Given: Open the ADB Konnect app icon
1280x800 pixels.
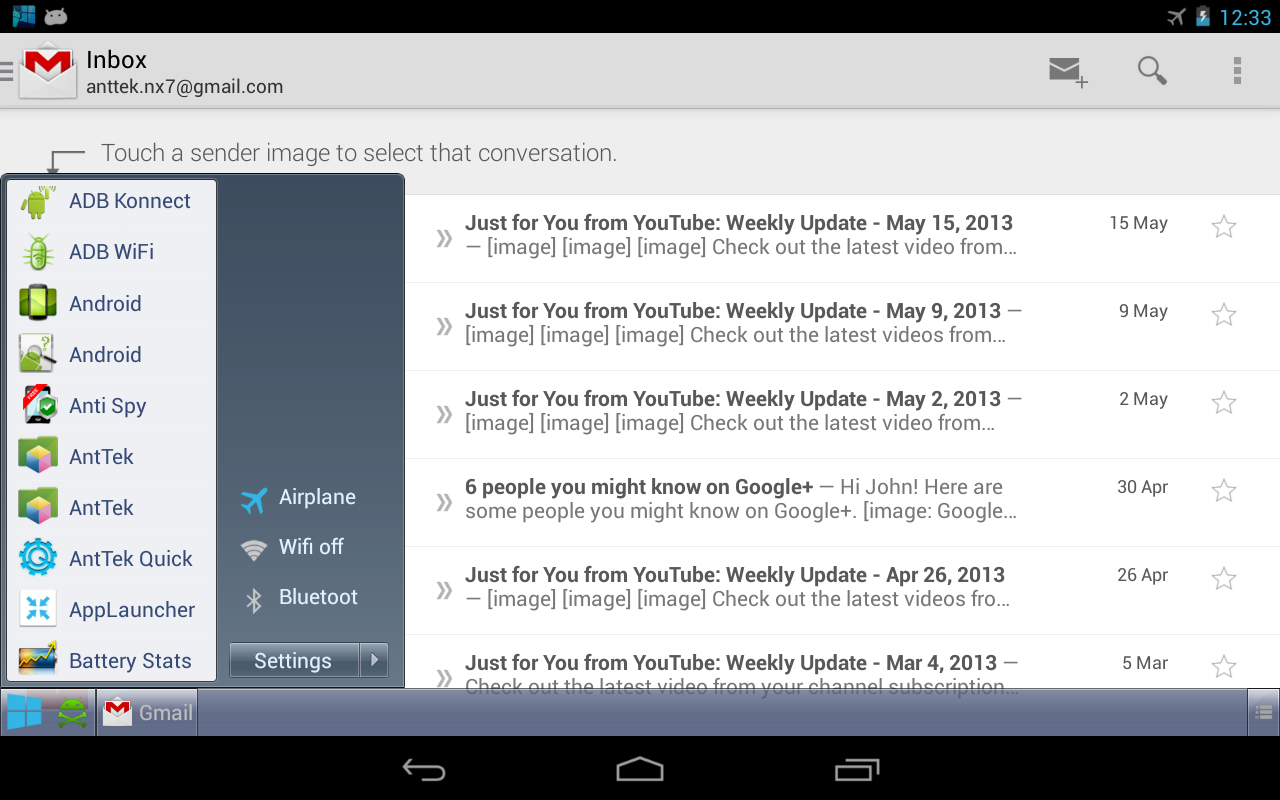Looking at the screenshot, I should click(38, 201).
